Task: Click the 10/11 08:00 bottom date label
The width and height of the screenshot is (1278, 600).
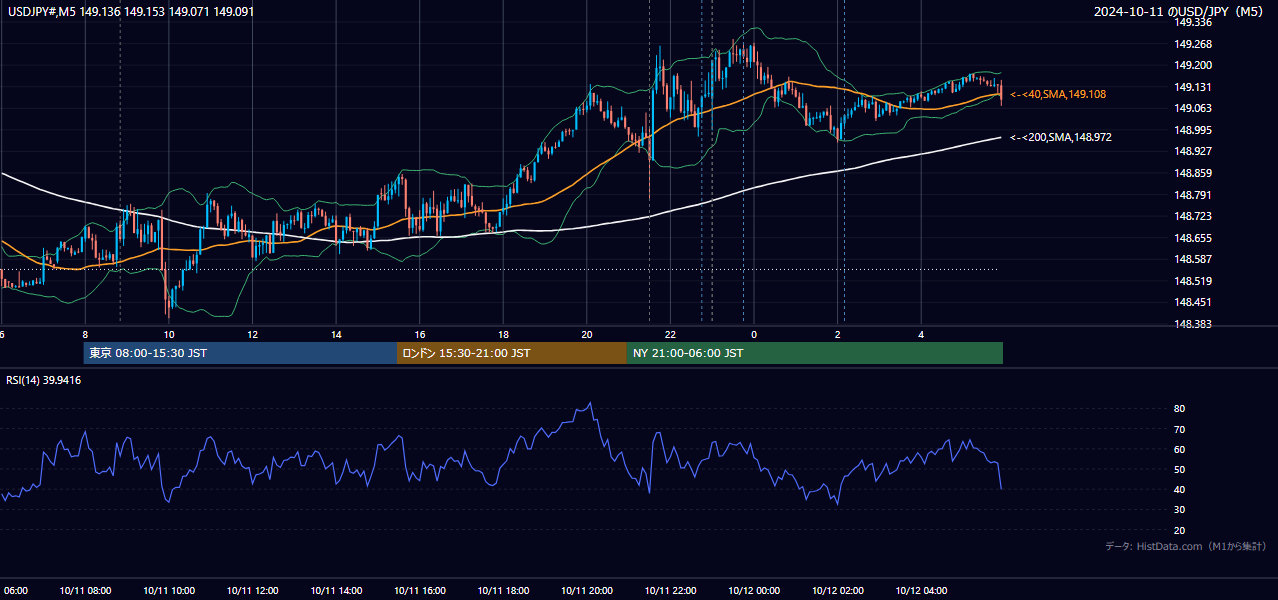Action: click(x=85, y=591)
